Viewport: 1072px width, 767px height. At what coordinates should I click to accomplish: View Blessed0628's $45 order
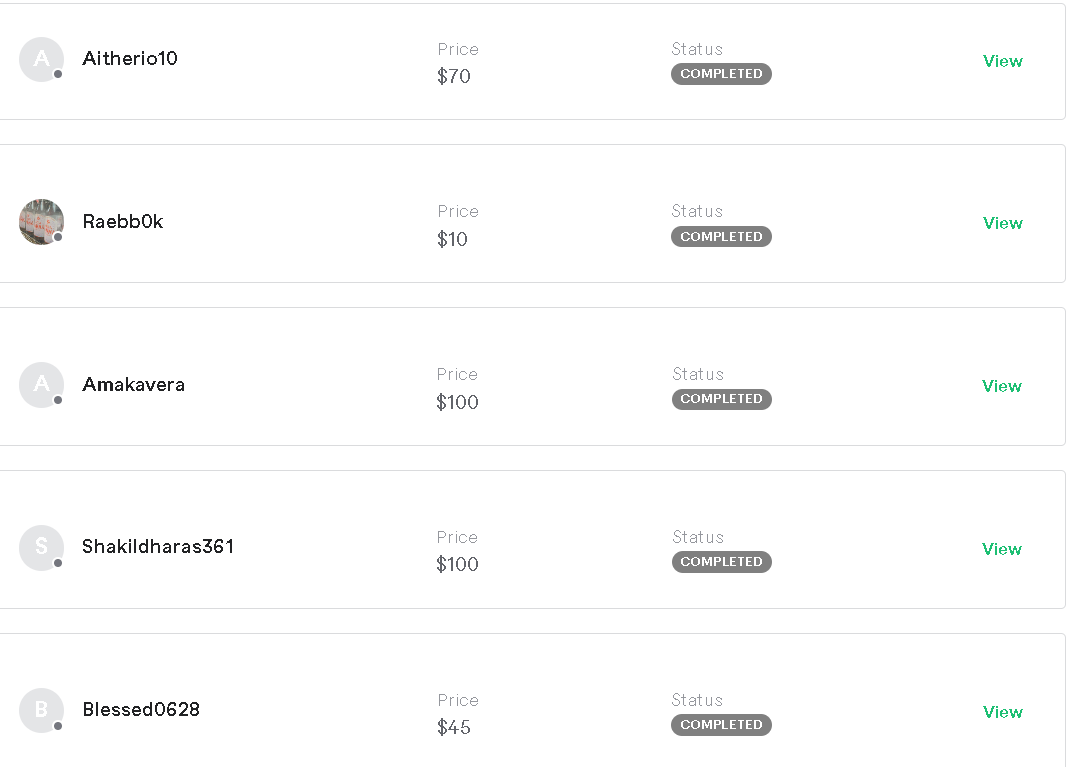pos(1002,712)
